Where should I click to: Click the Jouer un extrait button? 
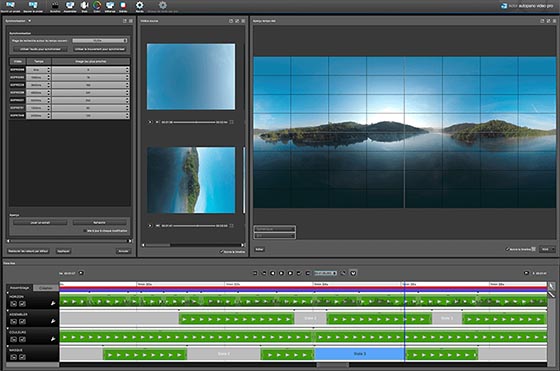(40, 222)
